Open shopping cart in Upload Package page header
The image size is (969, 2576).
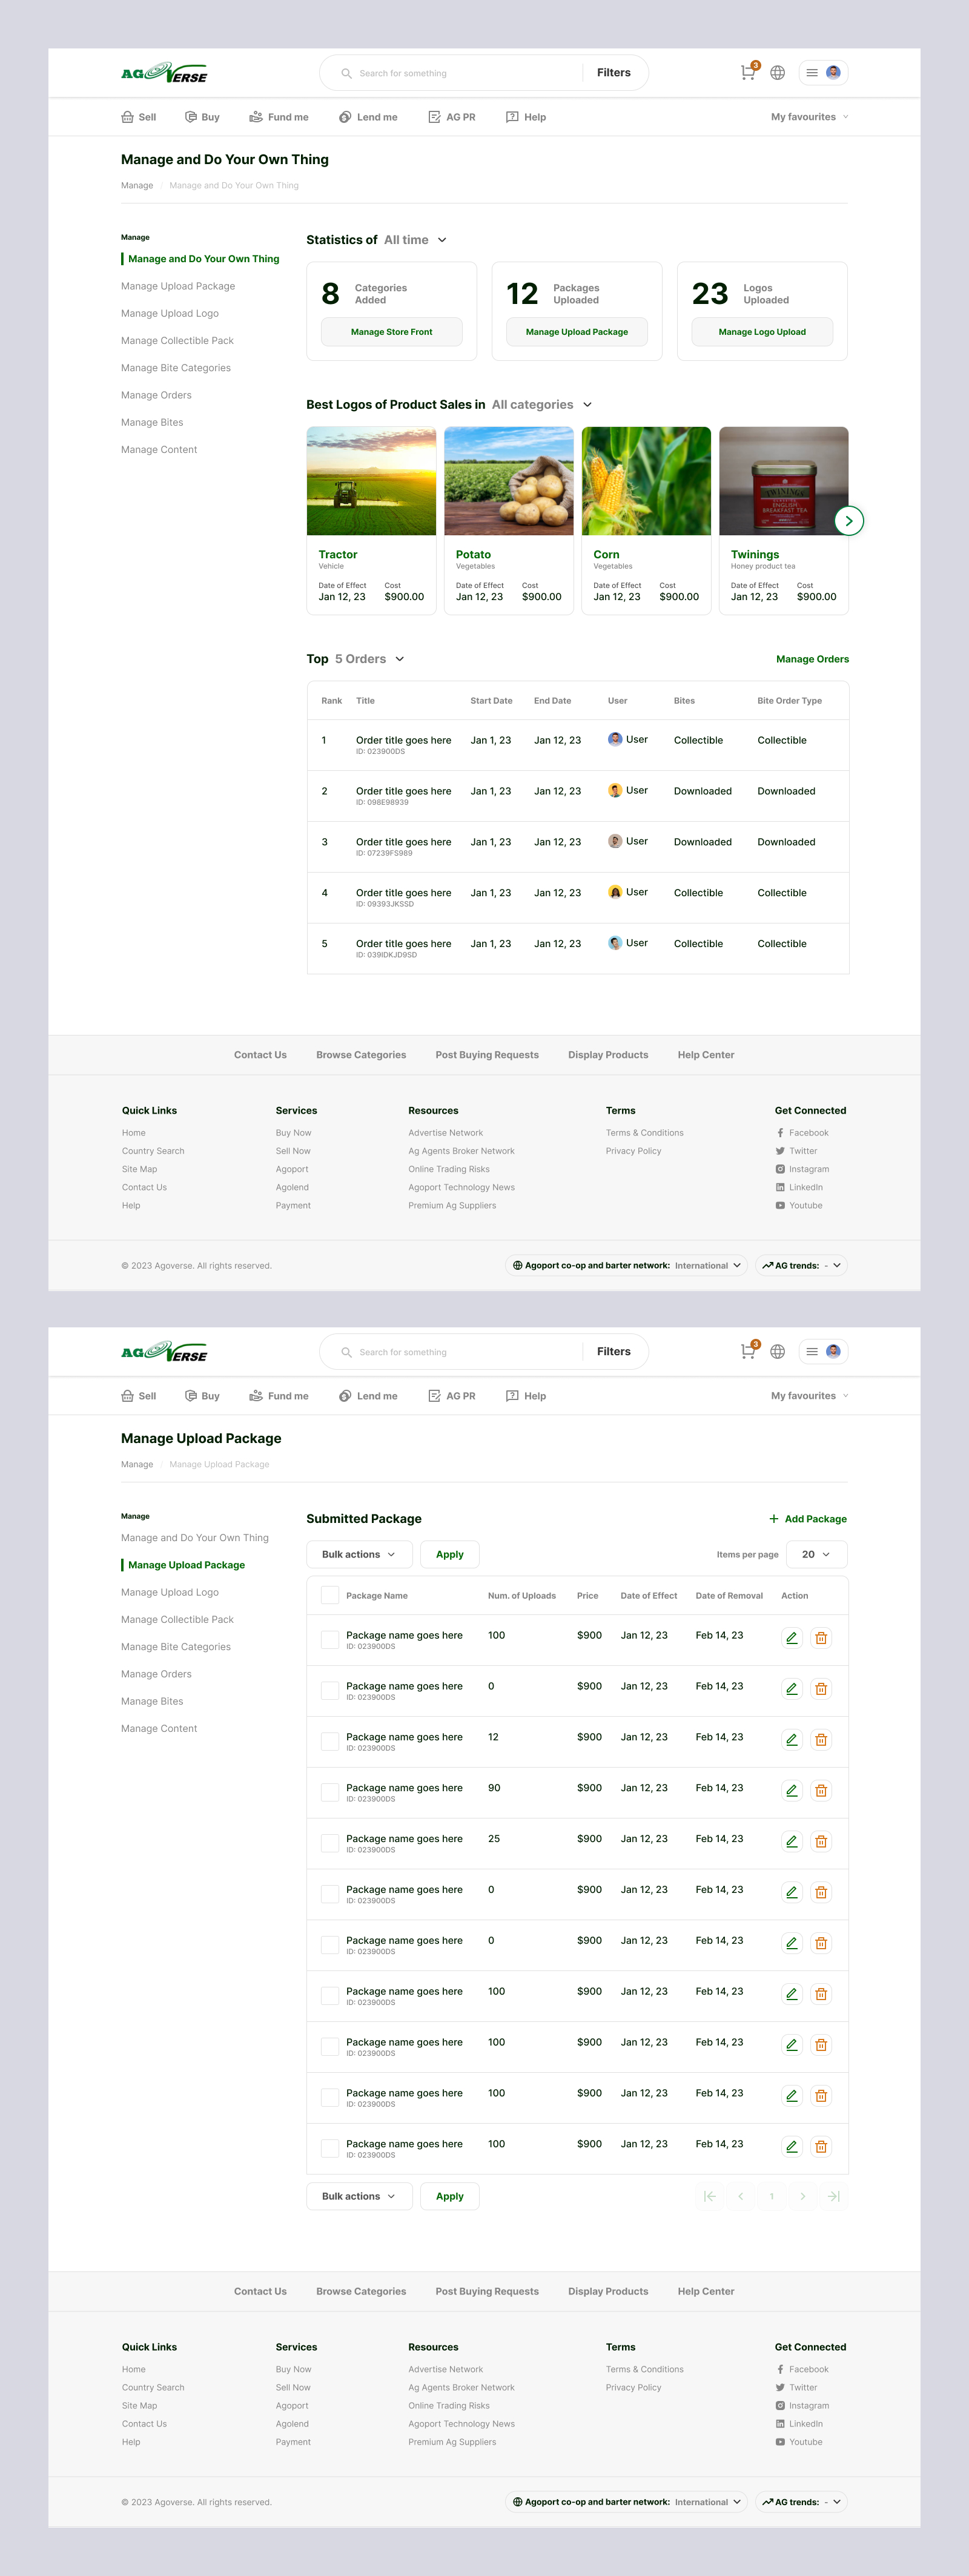(748, 1351)
